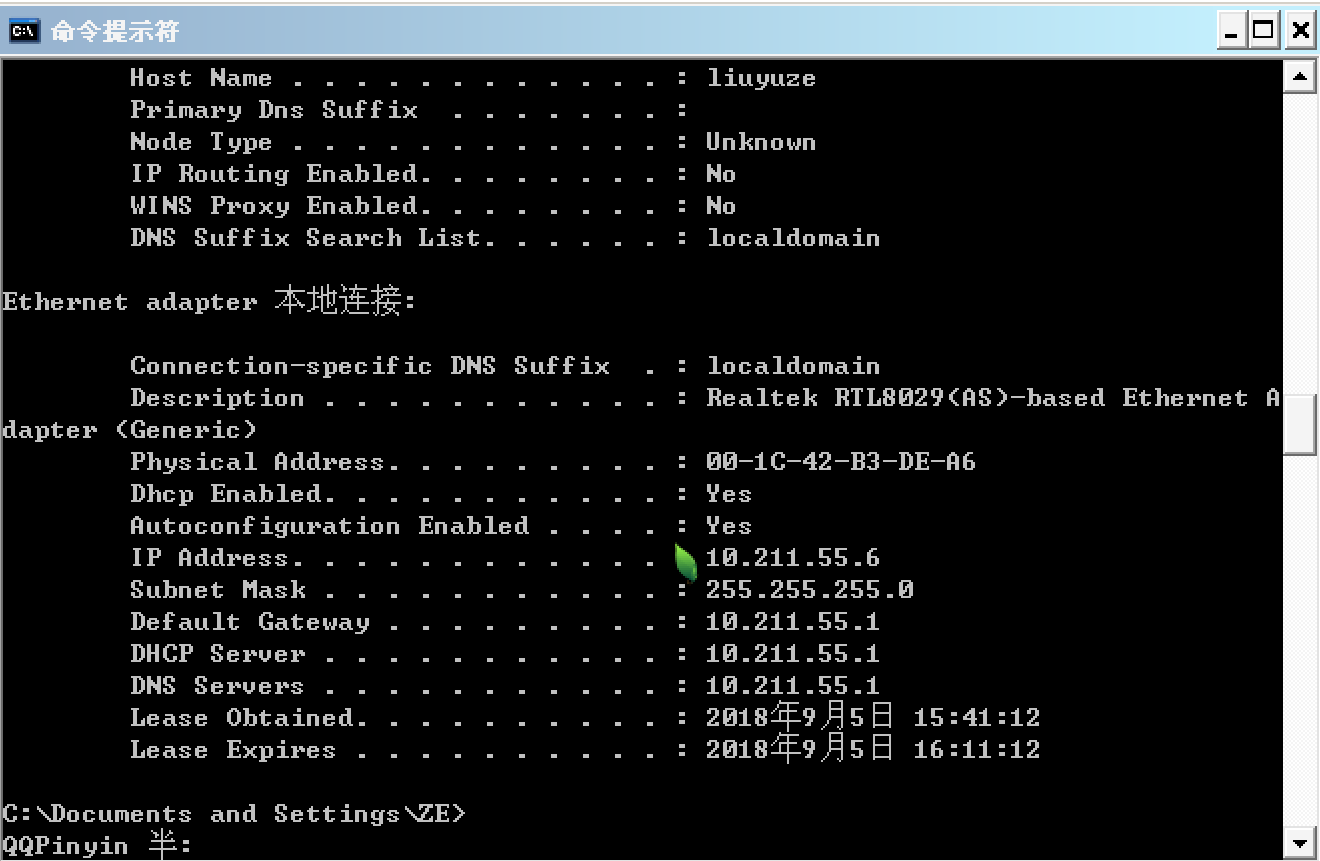Click the scrollbar track above the thumb

(1299, 240)
